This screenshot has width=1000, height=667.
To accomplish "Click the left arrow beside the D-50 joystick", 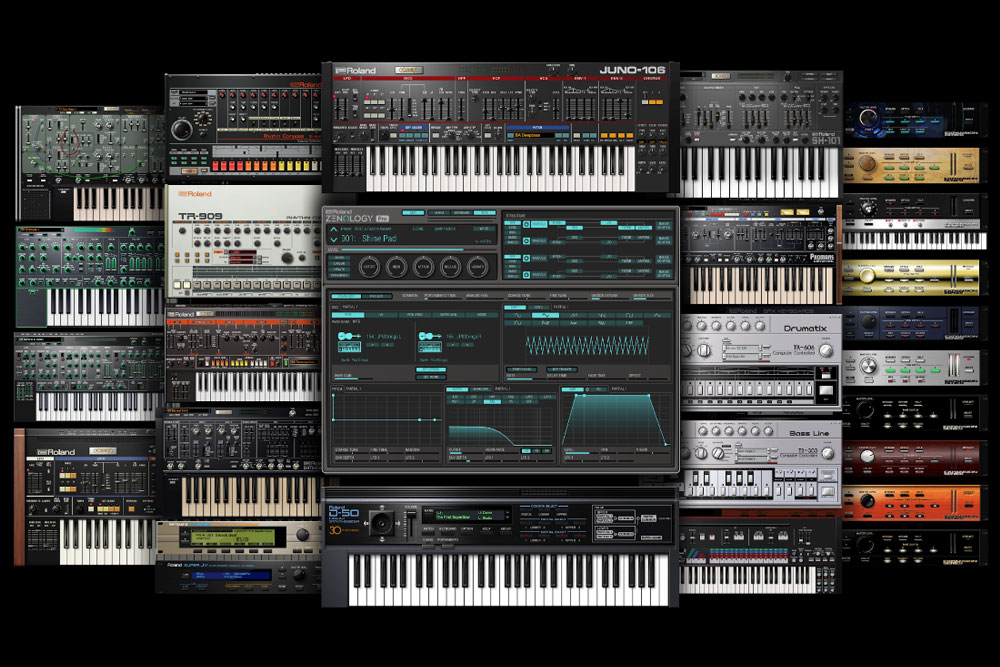I will (x=367, y=524).
